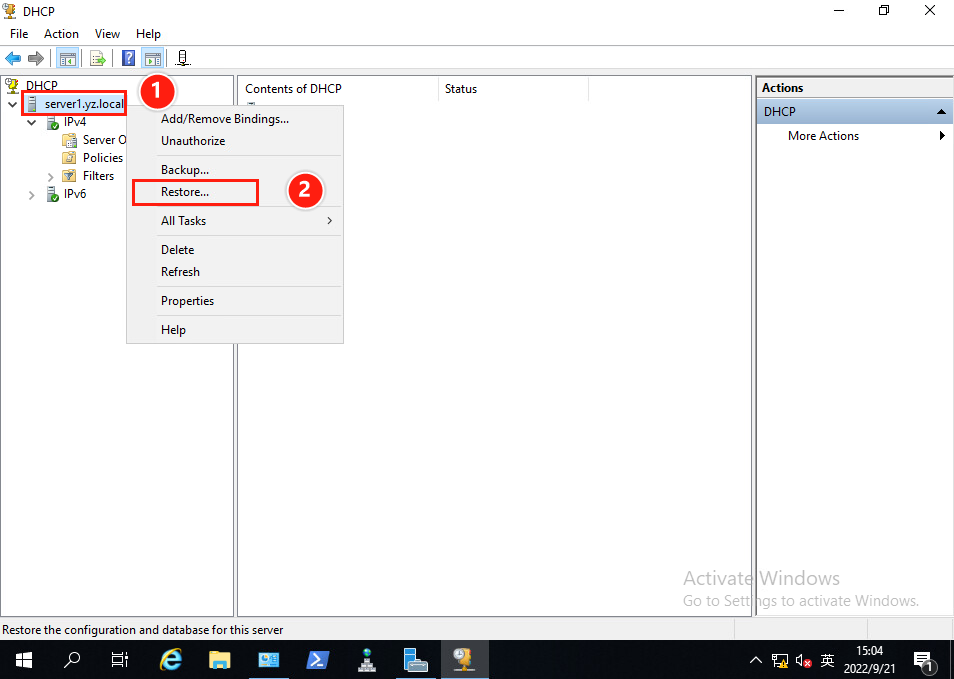Choose Restore... from the context menu

(185, 192)
